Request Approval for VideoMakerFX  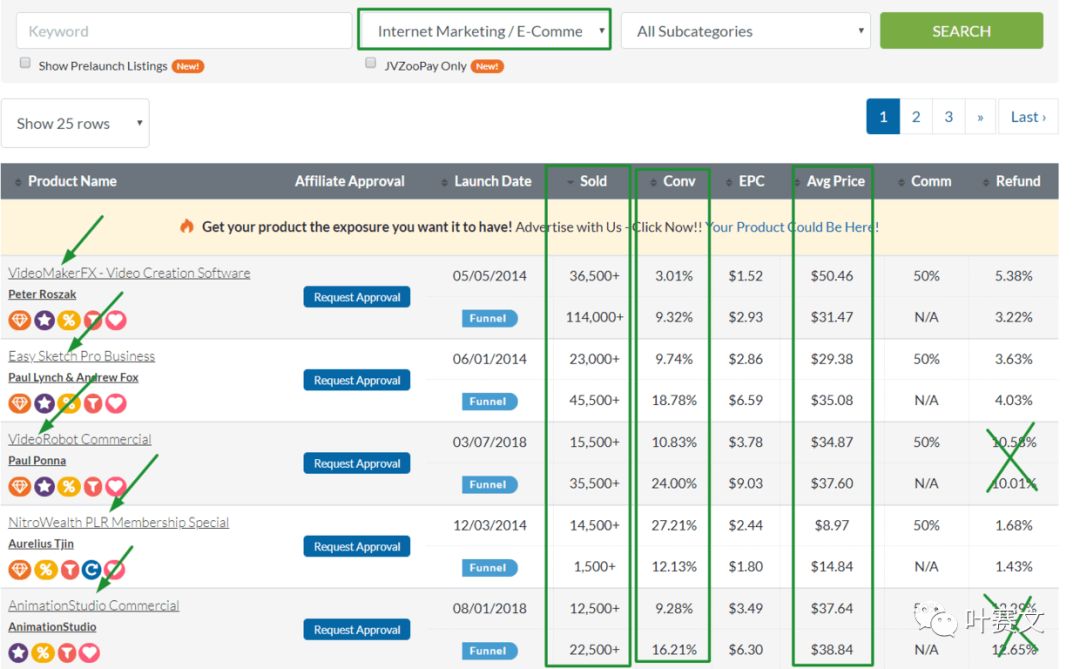357,297
